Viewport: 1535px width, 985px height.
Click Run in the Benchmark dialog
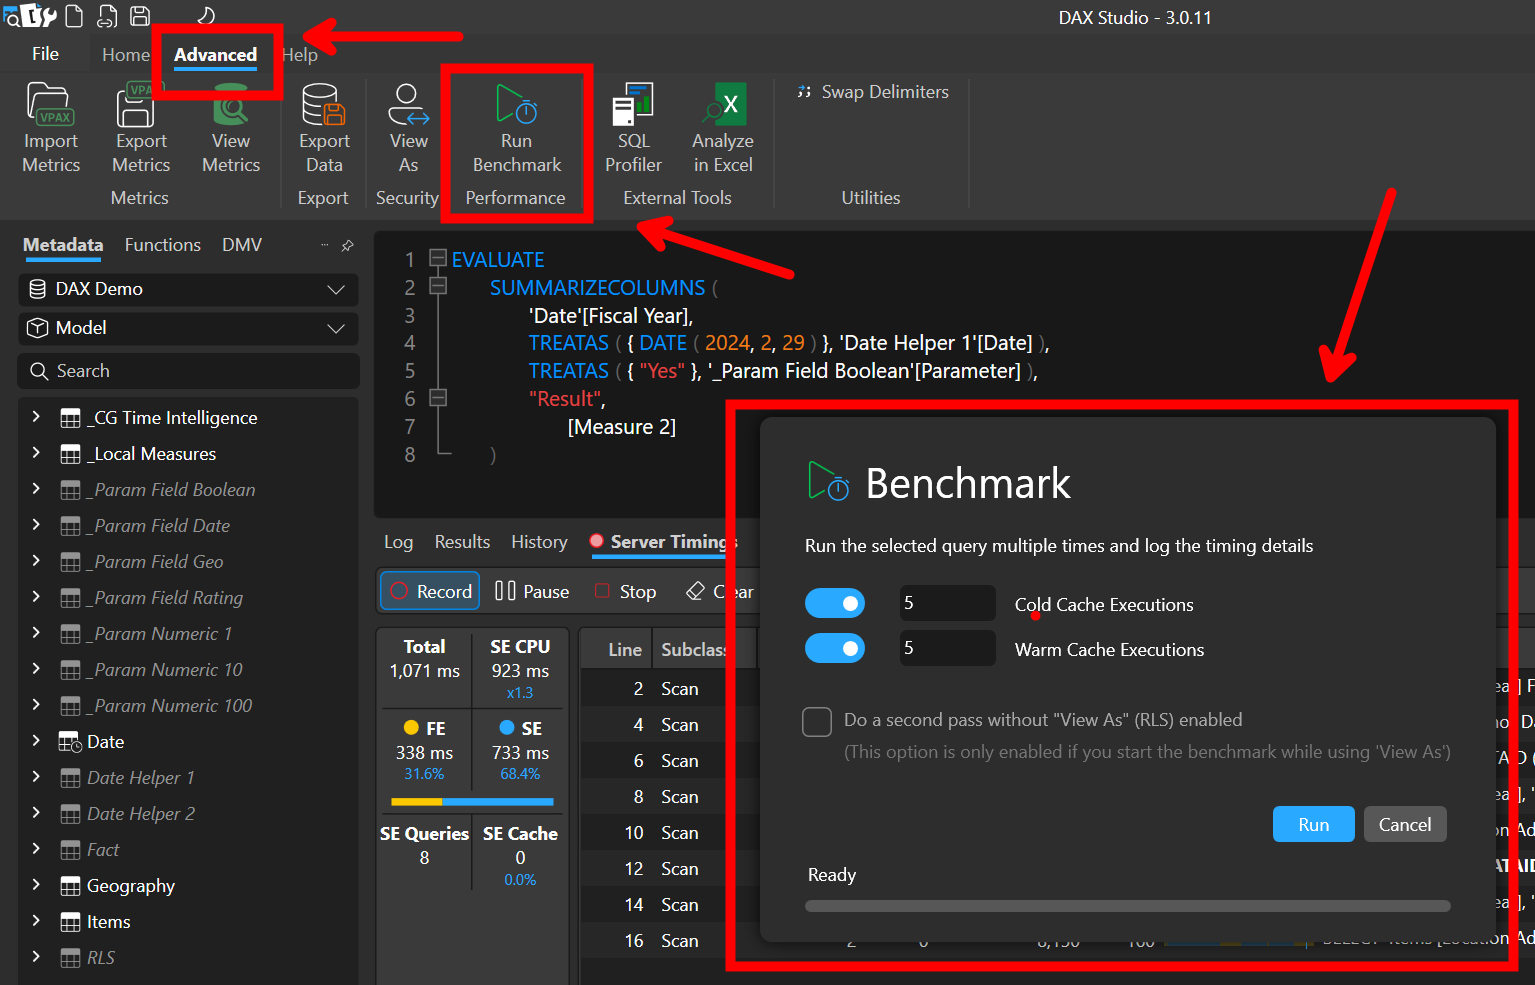pos(1313,824)
